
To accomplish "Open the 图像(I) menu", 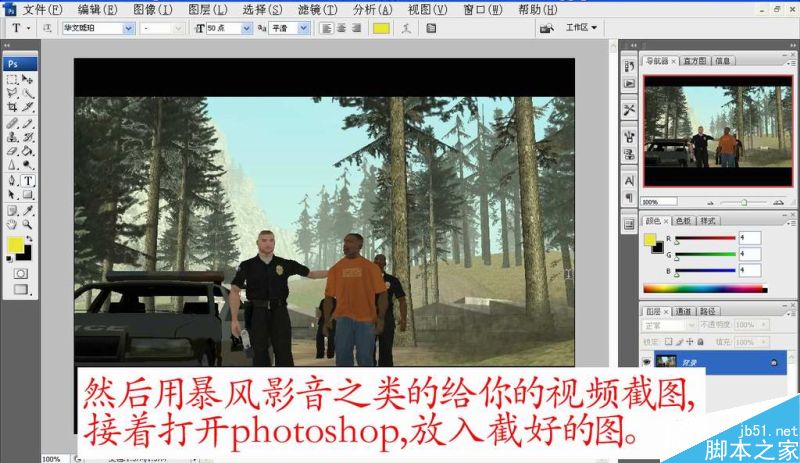I will click(x=153, y=9).
